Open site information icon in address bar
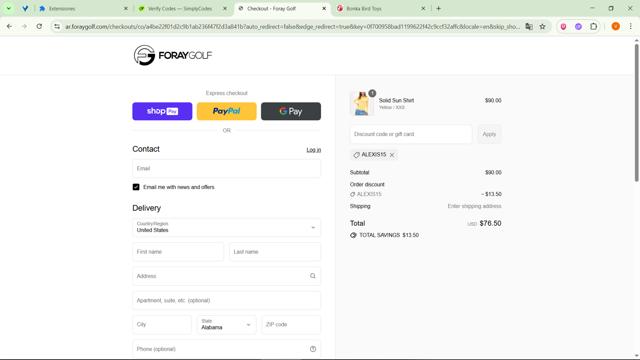Screen dimensions: 640x360 57,27
